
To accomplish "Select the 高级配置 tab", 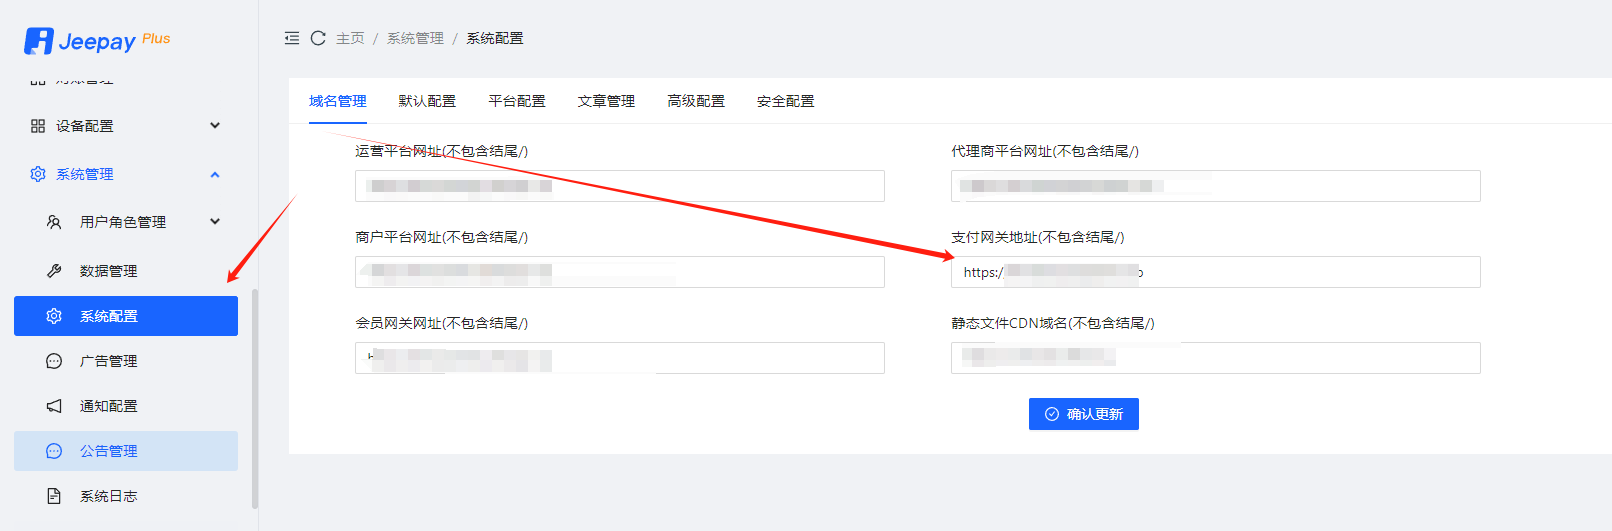I will [696, 101].
